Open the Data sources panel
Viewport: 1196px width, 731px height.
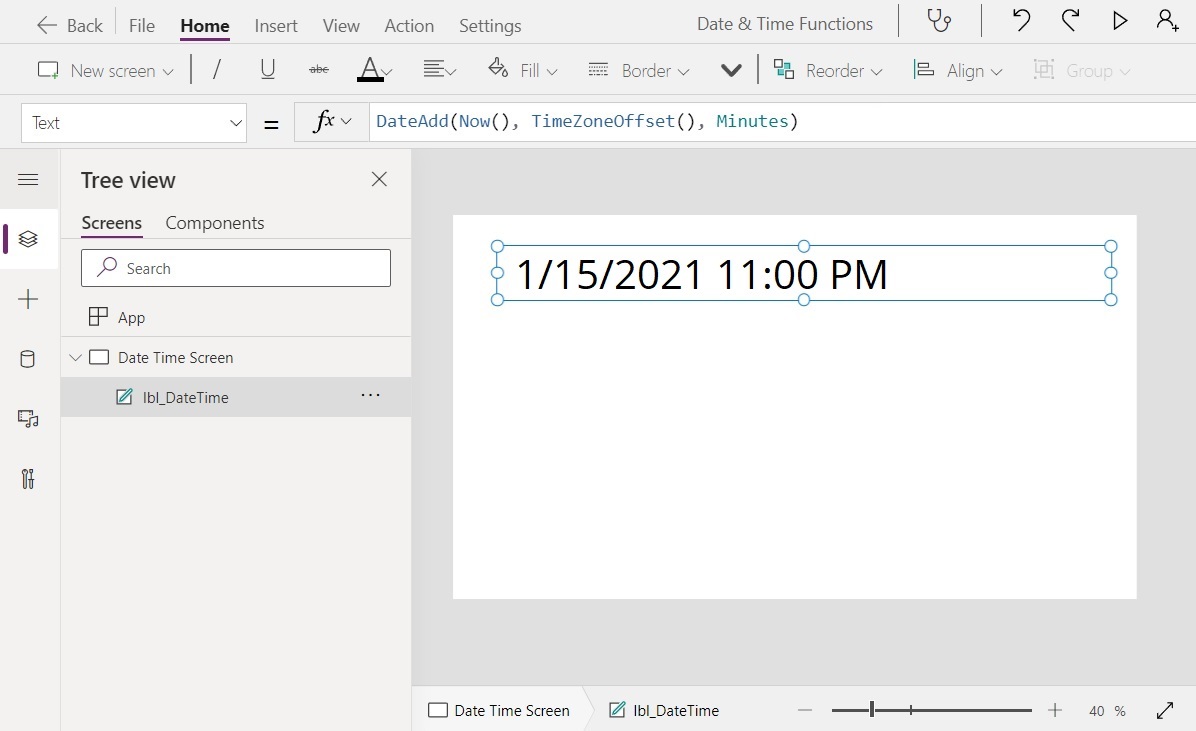tap(28, 359)
